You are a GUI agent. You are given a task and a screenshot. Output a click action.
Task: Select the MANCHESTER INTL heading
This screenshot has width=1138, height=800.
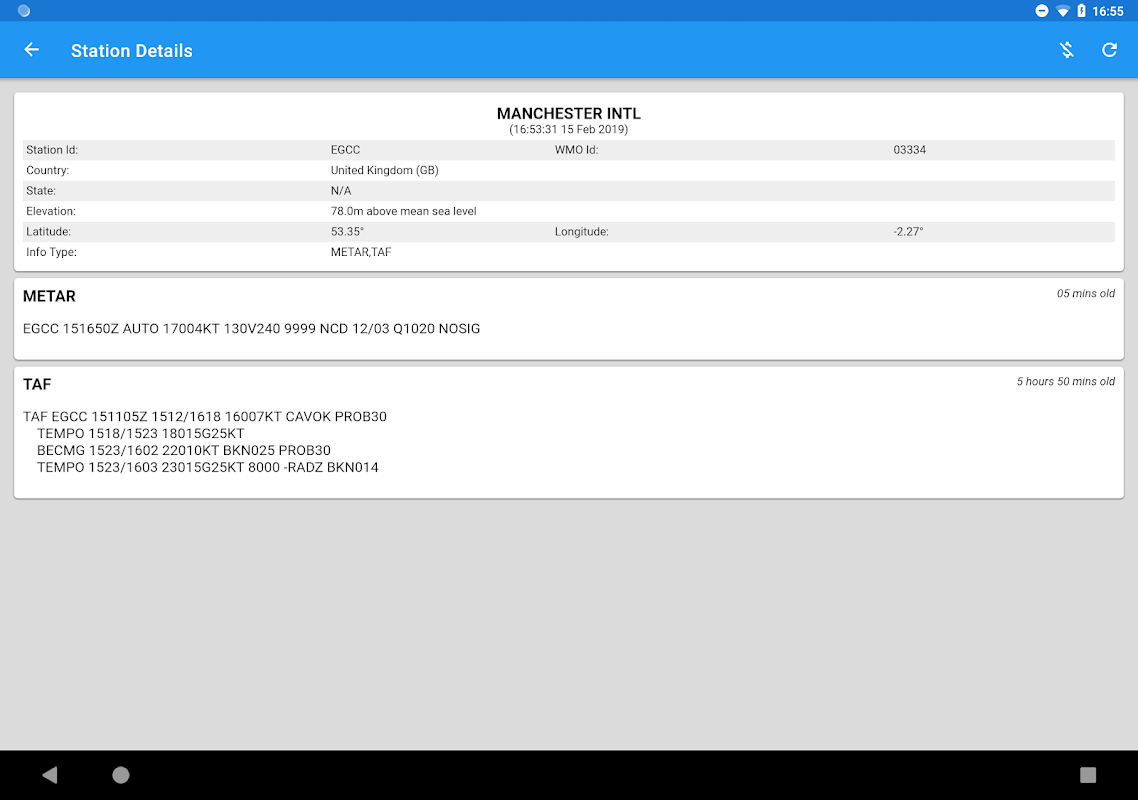568,113
